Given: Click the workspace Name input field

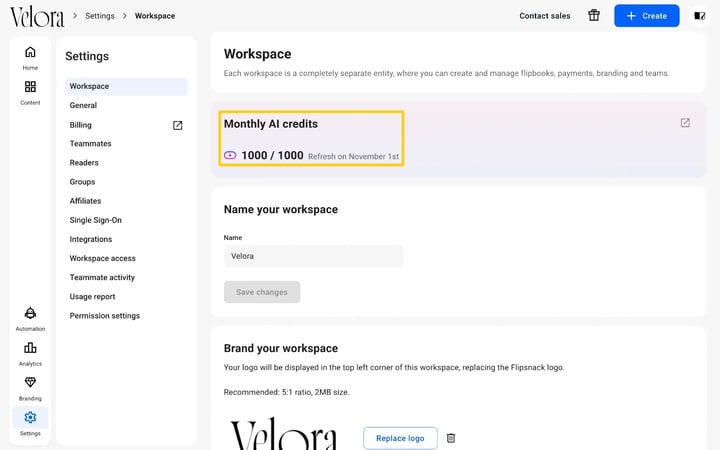Looking at the screenshot, I should click(314, 256).
